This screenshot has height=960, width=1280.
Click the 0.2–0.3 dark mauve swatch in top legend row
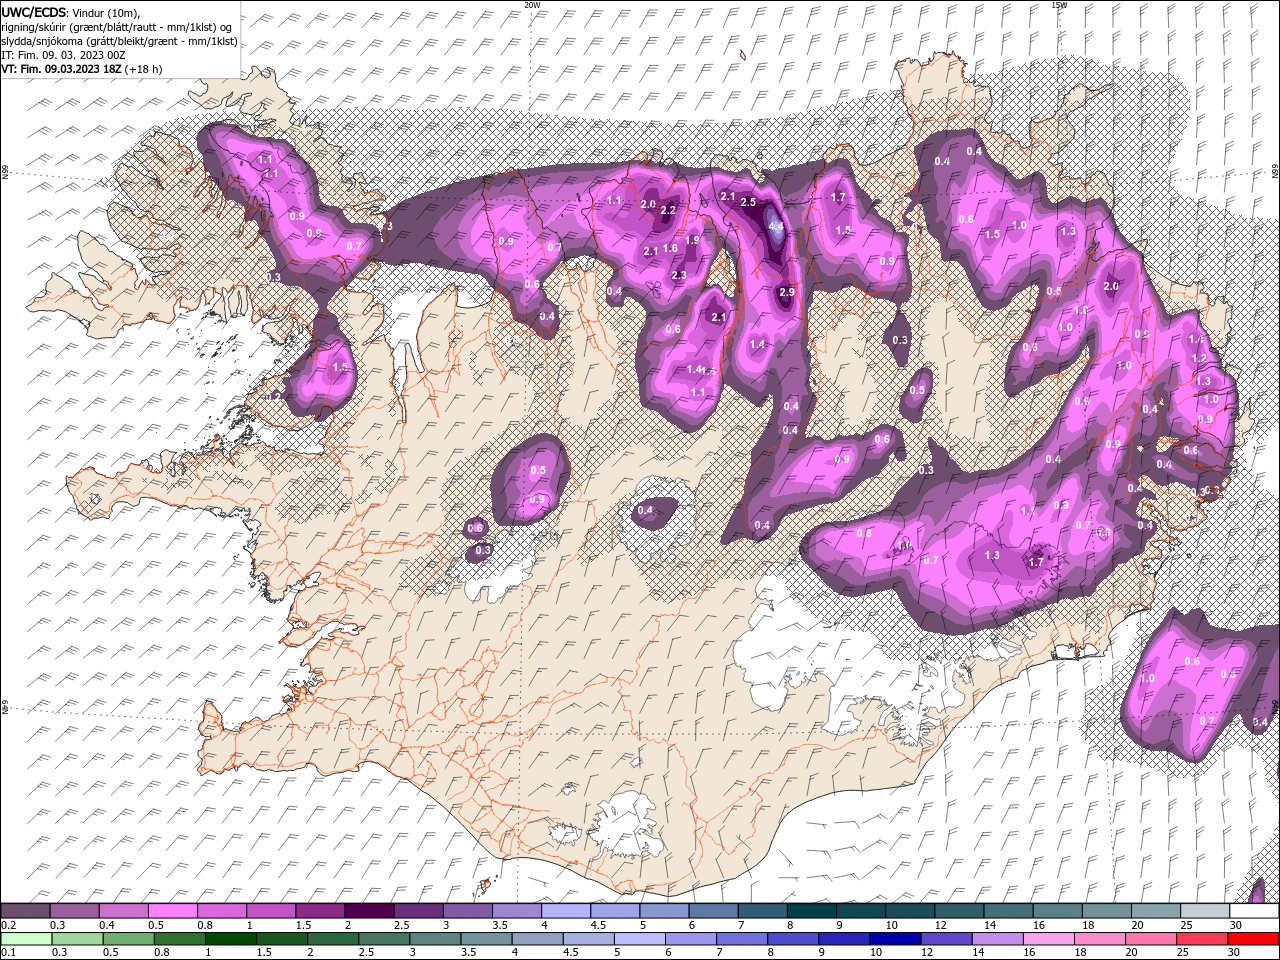[25, 911]
